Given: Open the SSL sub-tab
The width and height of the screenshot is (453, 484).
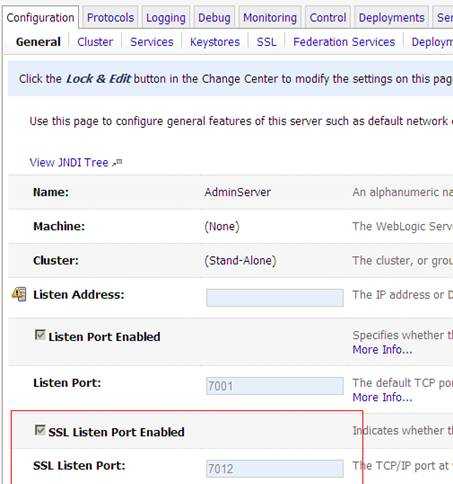Looking at the screenshot, I should point(266,42).
